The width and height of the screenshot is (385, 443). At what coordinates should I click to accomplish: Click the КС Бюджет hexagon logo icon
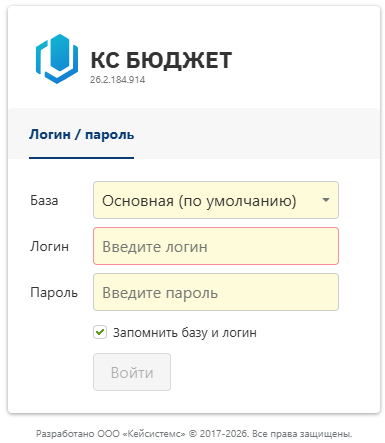pyautogui.click(x=57, y=59)
